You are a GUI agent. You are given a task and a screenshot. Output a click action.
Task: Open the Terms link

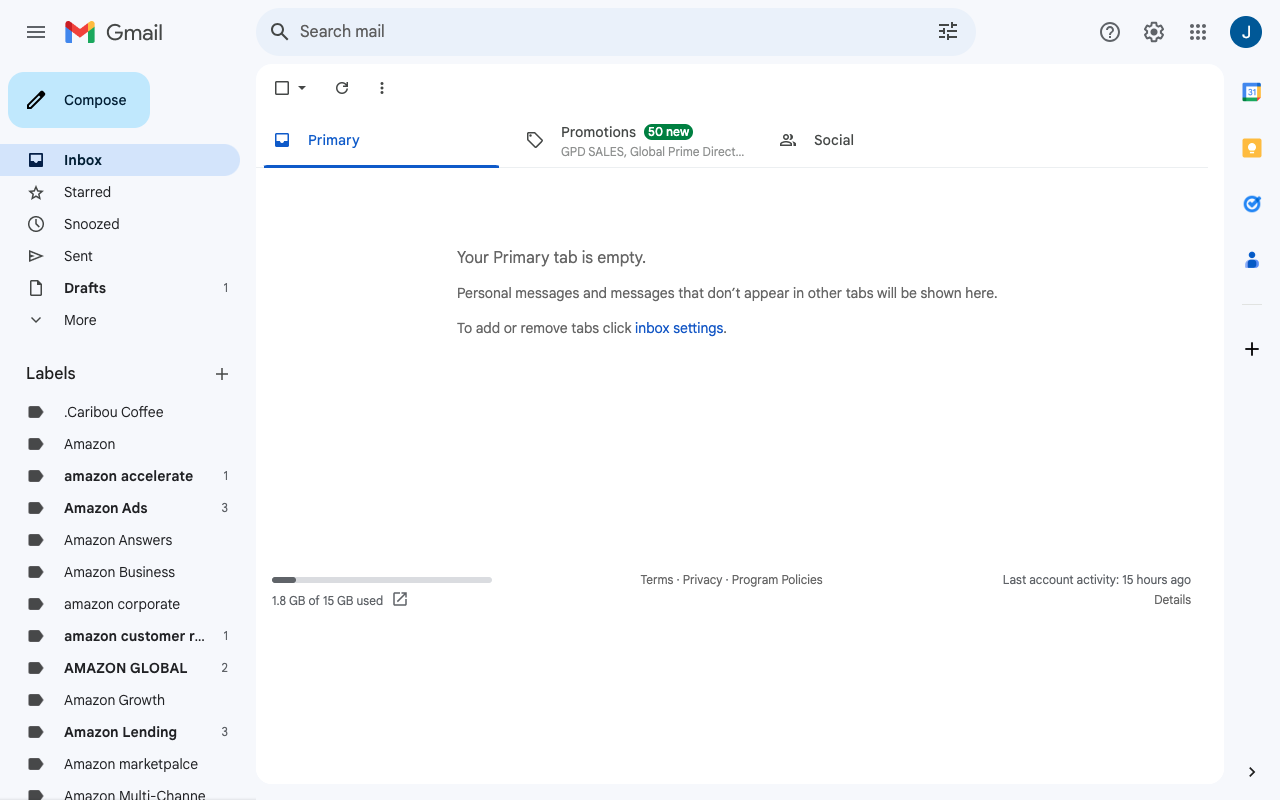657,580
